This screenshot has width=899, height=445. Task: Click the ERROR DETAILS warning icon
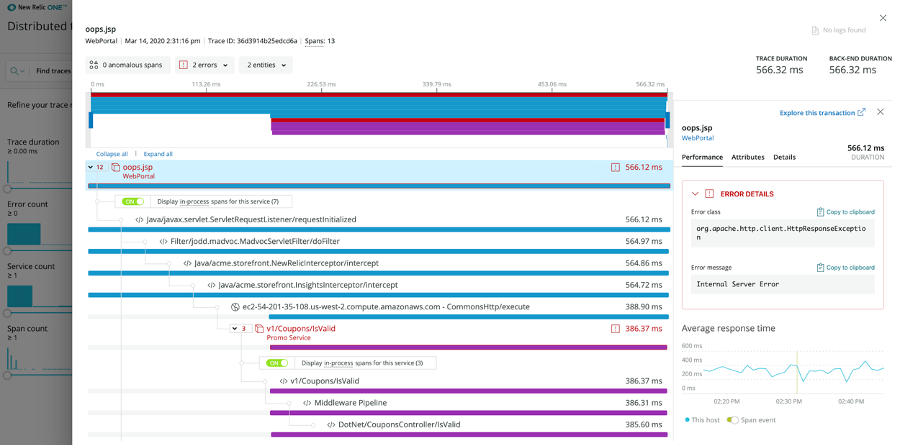click(710, 194)
